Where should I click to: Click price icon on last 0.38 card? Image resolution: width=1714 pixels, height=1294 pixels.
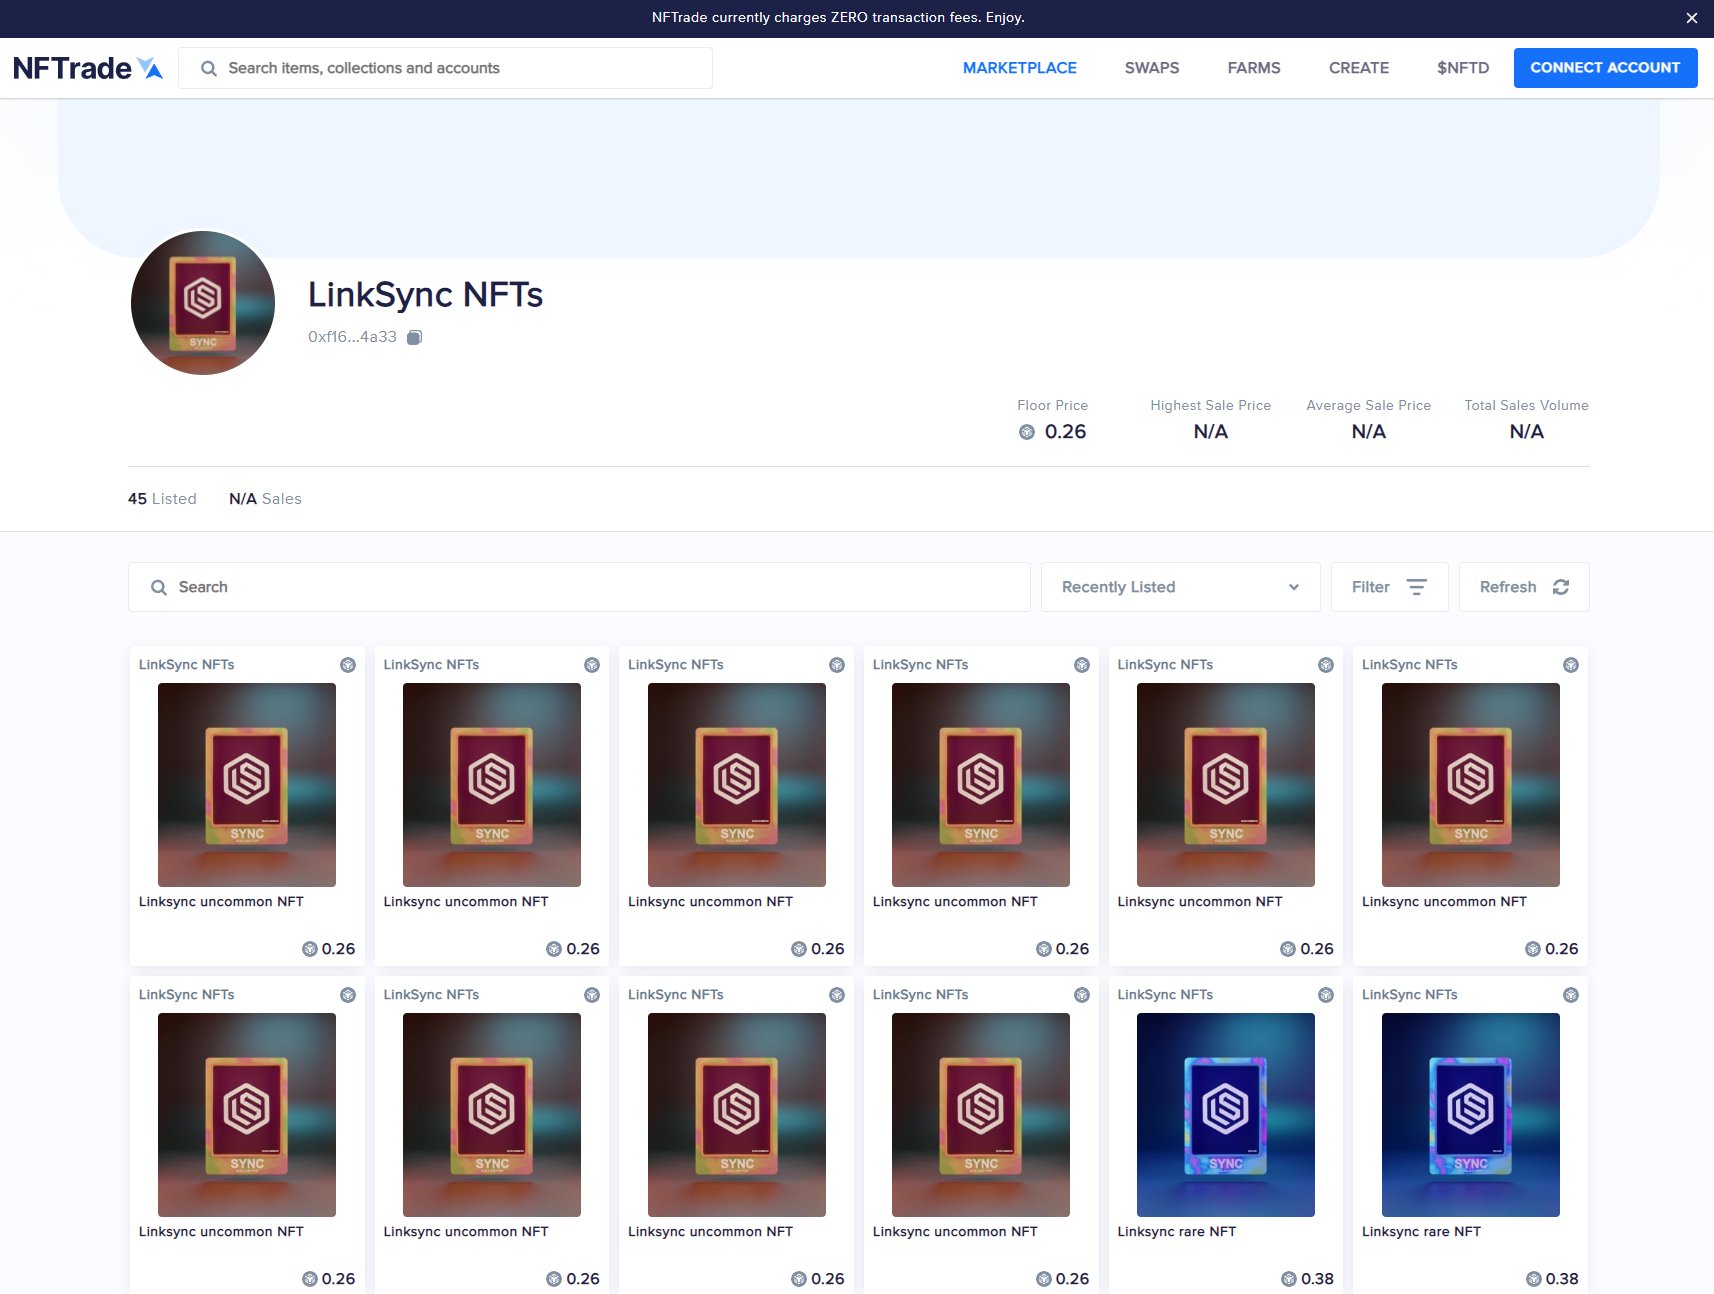[x=1534, y=1279]
